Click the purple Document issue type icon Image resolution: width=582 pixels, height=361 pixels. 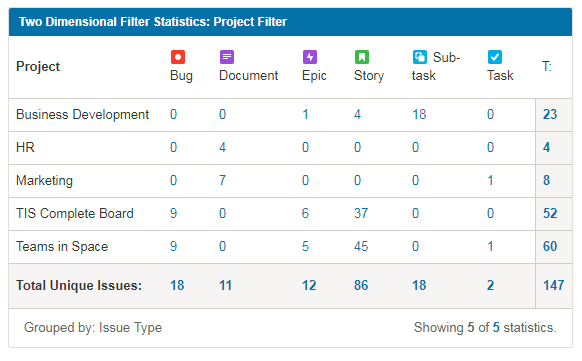(x=227, y=57)
